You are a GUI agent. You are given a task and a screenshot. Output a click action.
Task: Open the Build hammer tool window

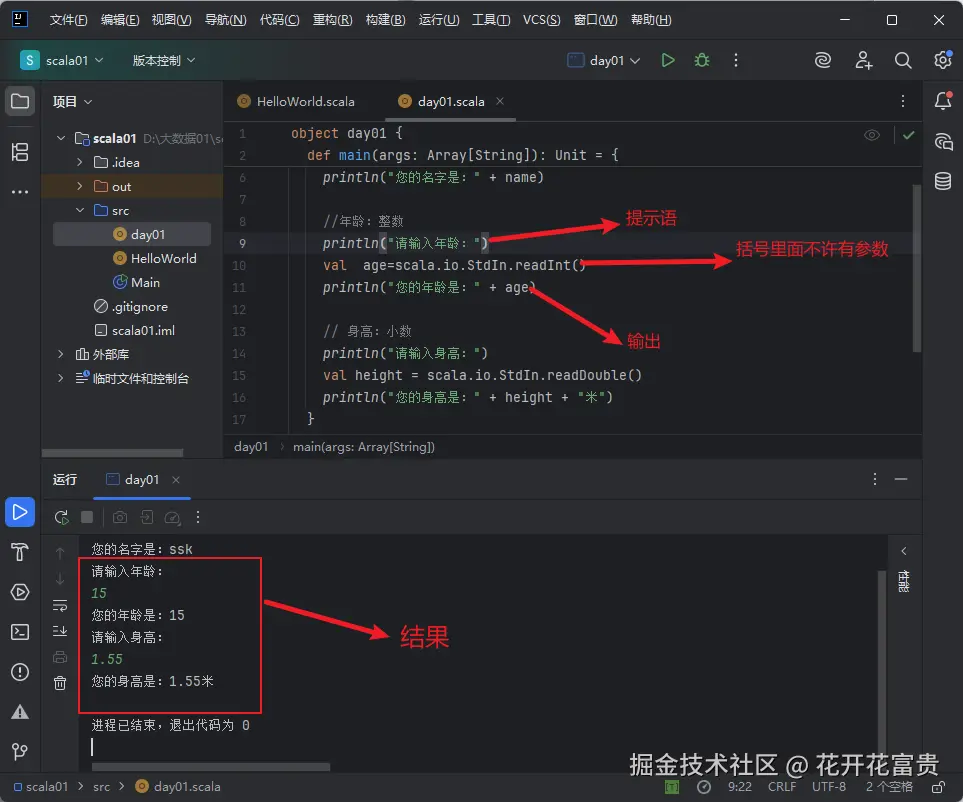point(20,552)
